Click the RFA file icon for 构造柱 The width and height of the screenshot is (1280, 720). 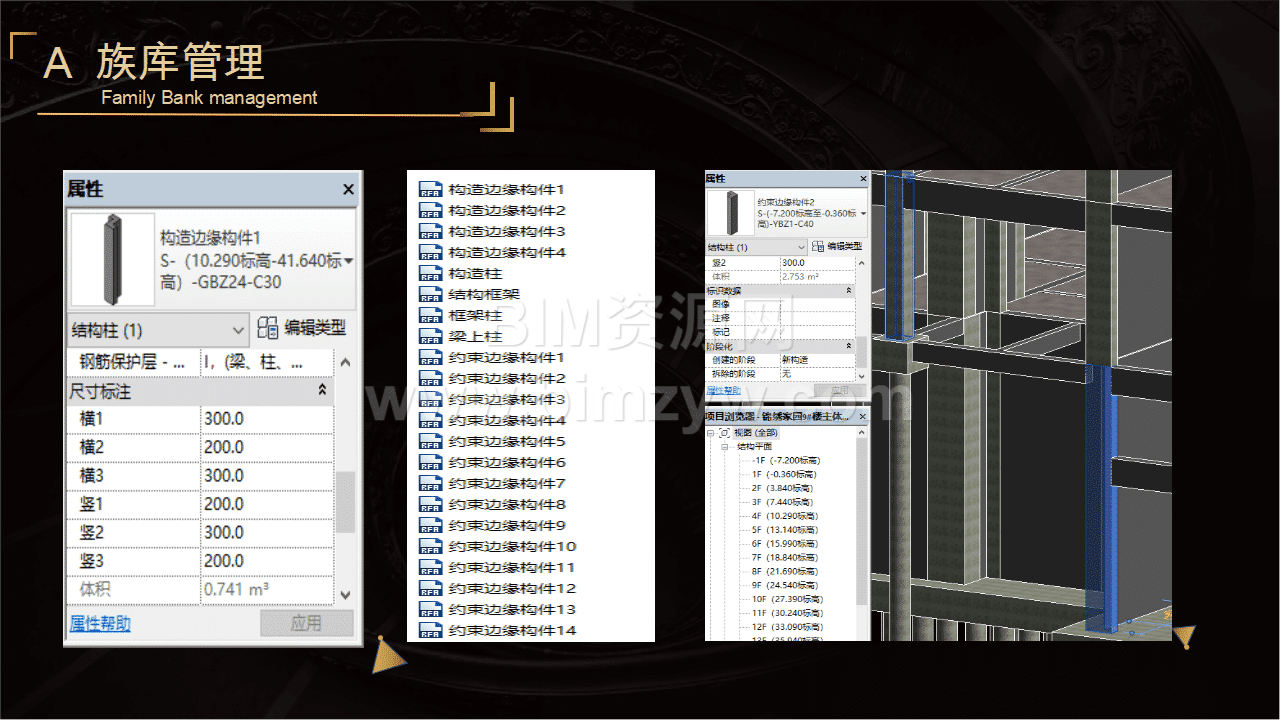click(430, 273)
